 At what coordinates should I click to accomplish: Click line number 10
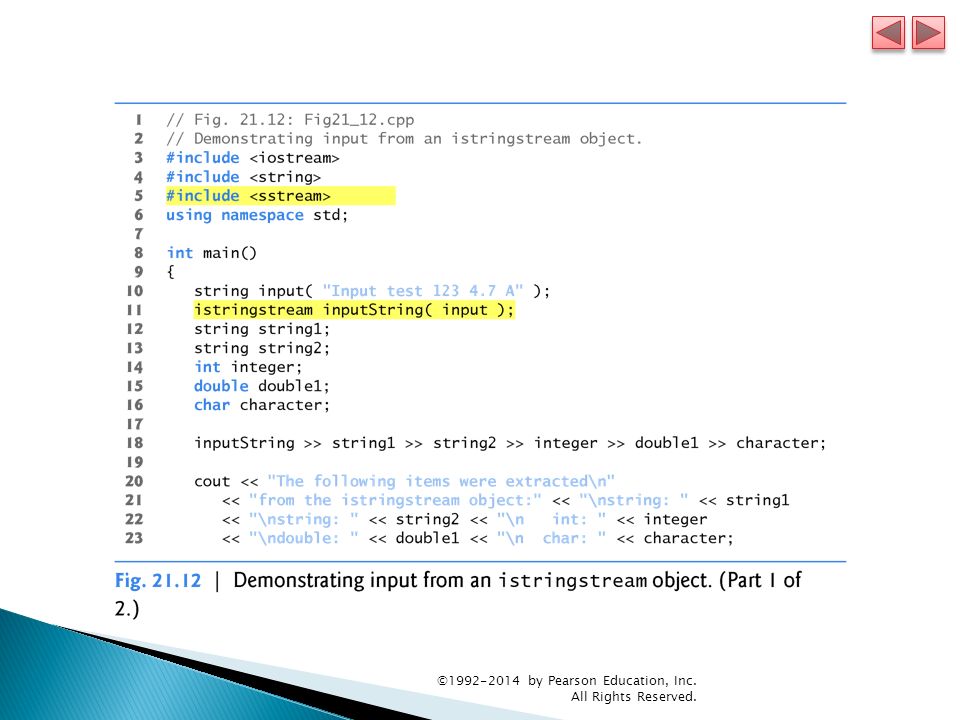[x=134, y=291]
